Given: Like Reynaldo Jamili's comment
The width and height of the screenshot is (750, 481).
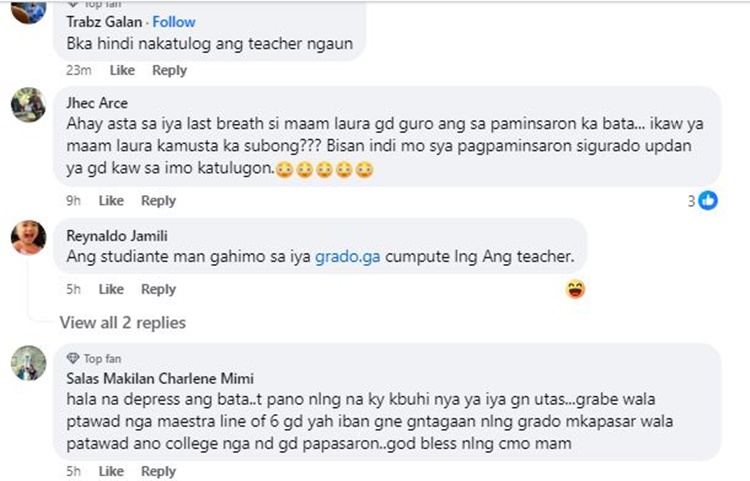Looking at the screenshot, I should [x=111, y=289].
